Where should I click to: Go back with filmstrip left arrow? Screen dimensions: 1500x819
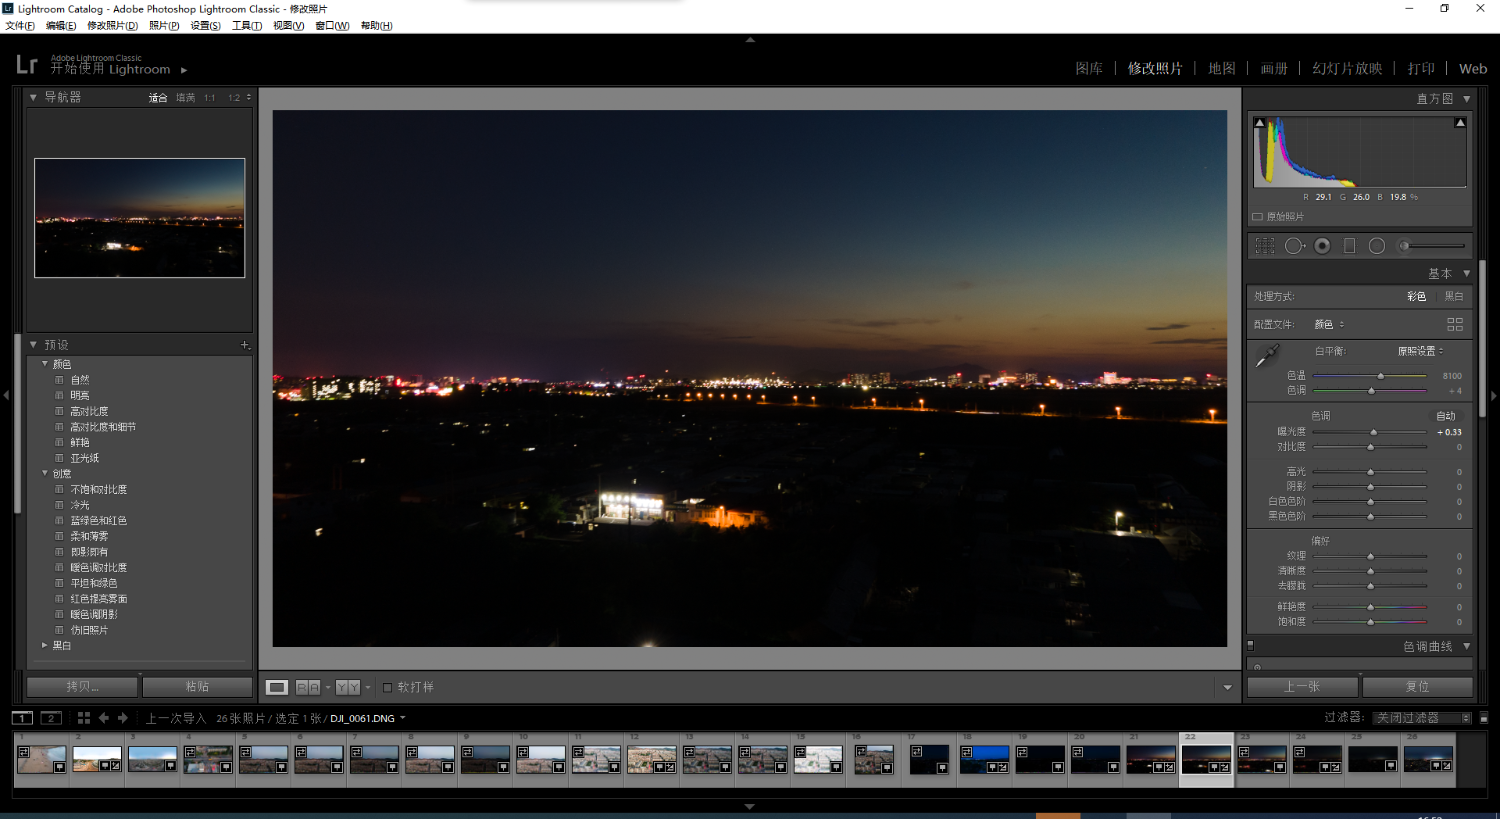(x=103, y=718)
